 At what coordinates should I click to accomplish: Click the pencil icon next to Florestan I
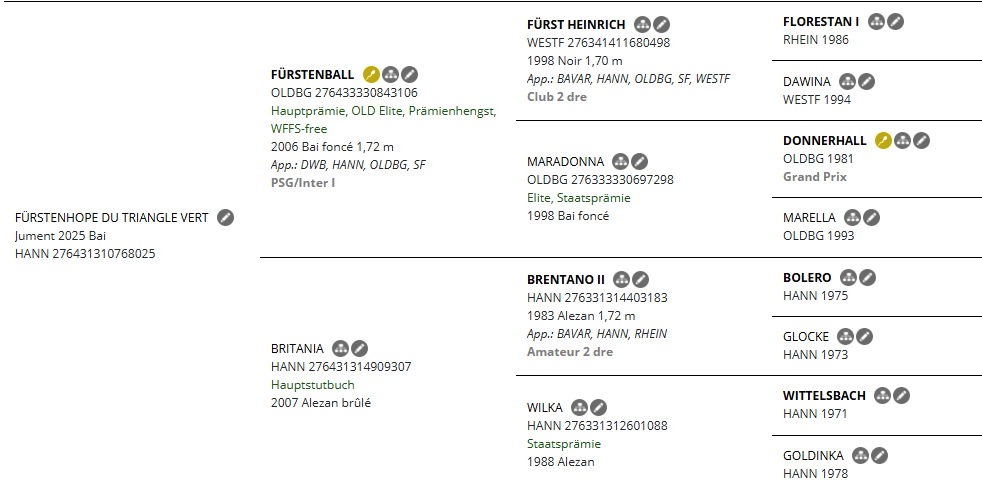click(x=895, y=21)
